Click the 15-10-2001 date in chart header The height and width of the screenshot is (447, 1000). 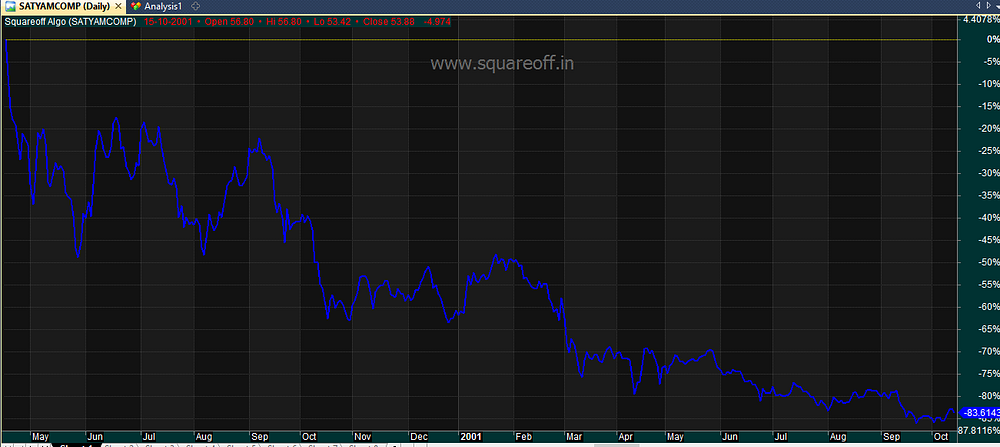click(167, 21)
